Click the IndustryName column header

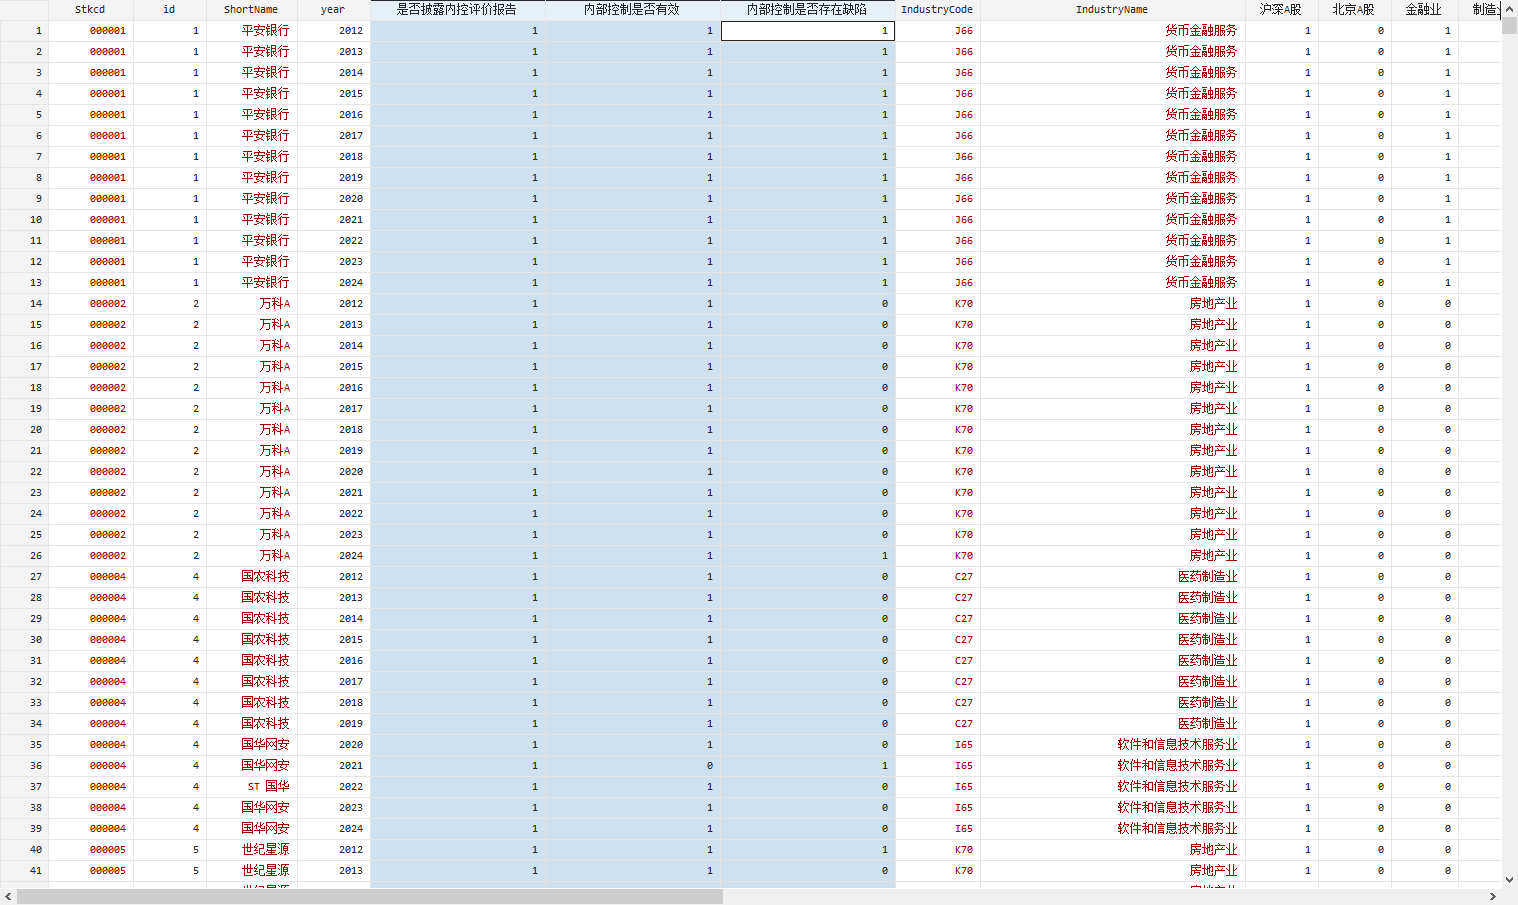click(x=1112, y=10)
